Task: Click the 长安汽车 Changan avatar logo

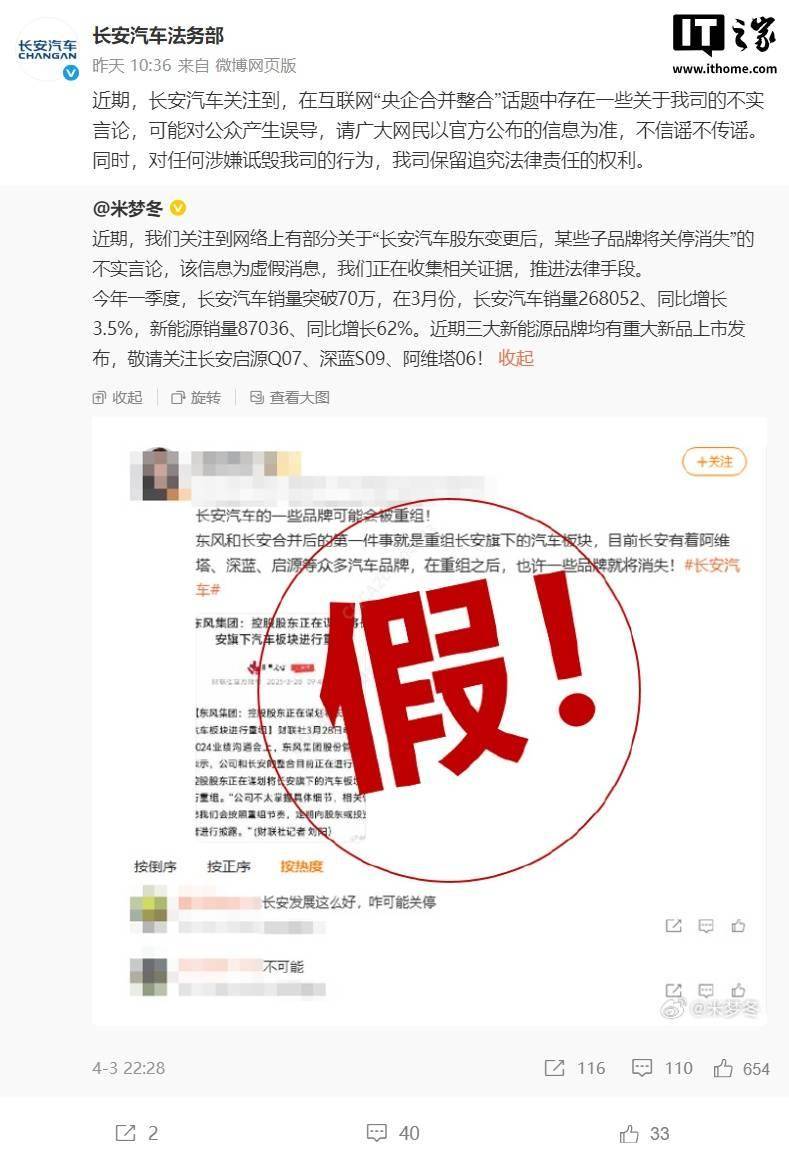Action: 47,49
